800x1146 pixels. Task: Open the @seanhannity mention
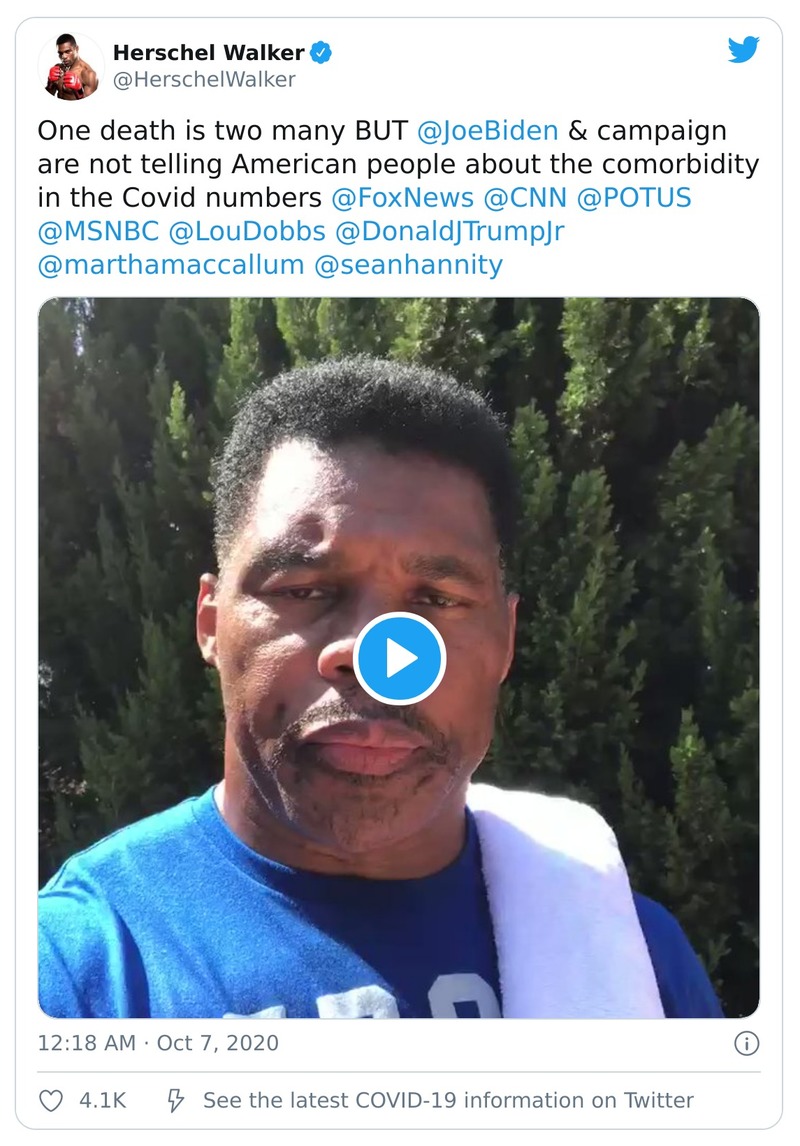point(408,265)
